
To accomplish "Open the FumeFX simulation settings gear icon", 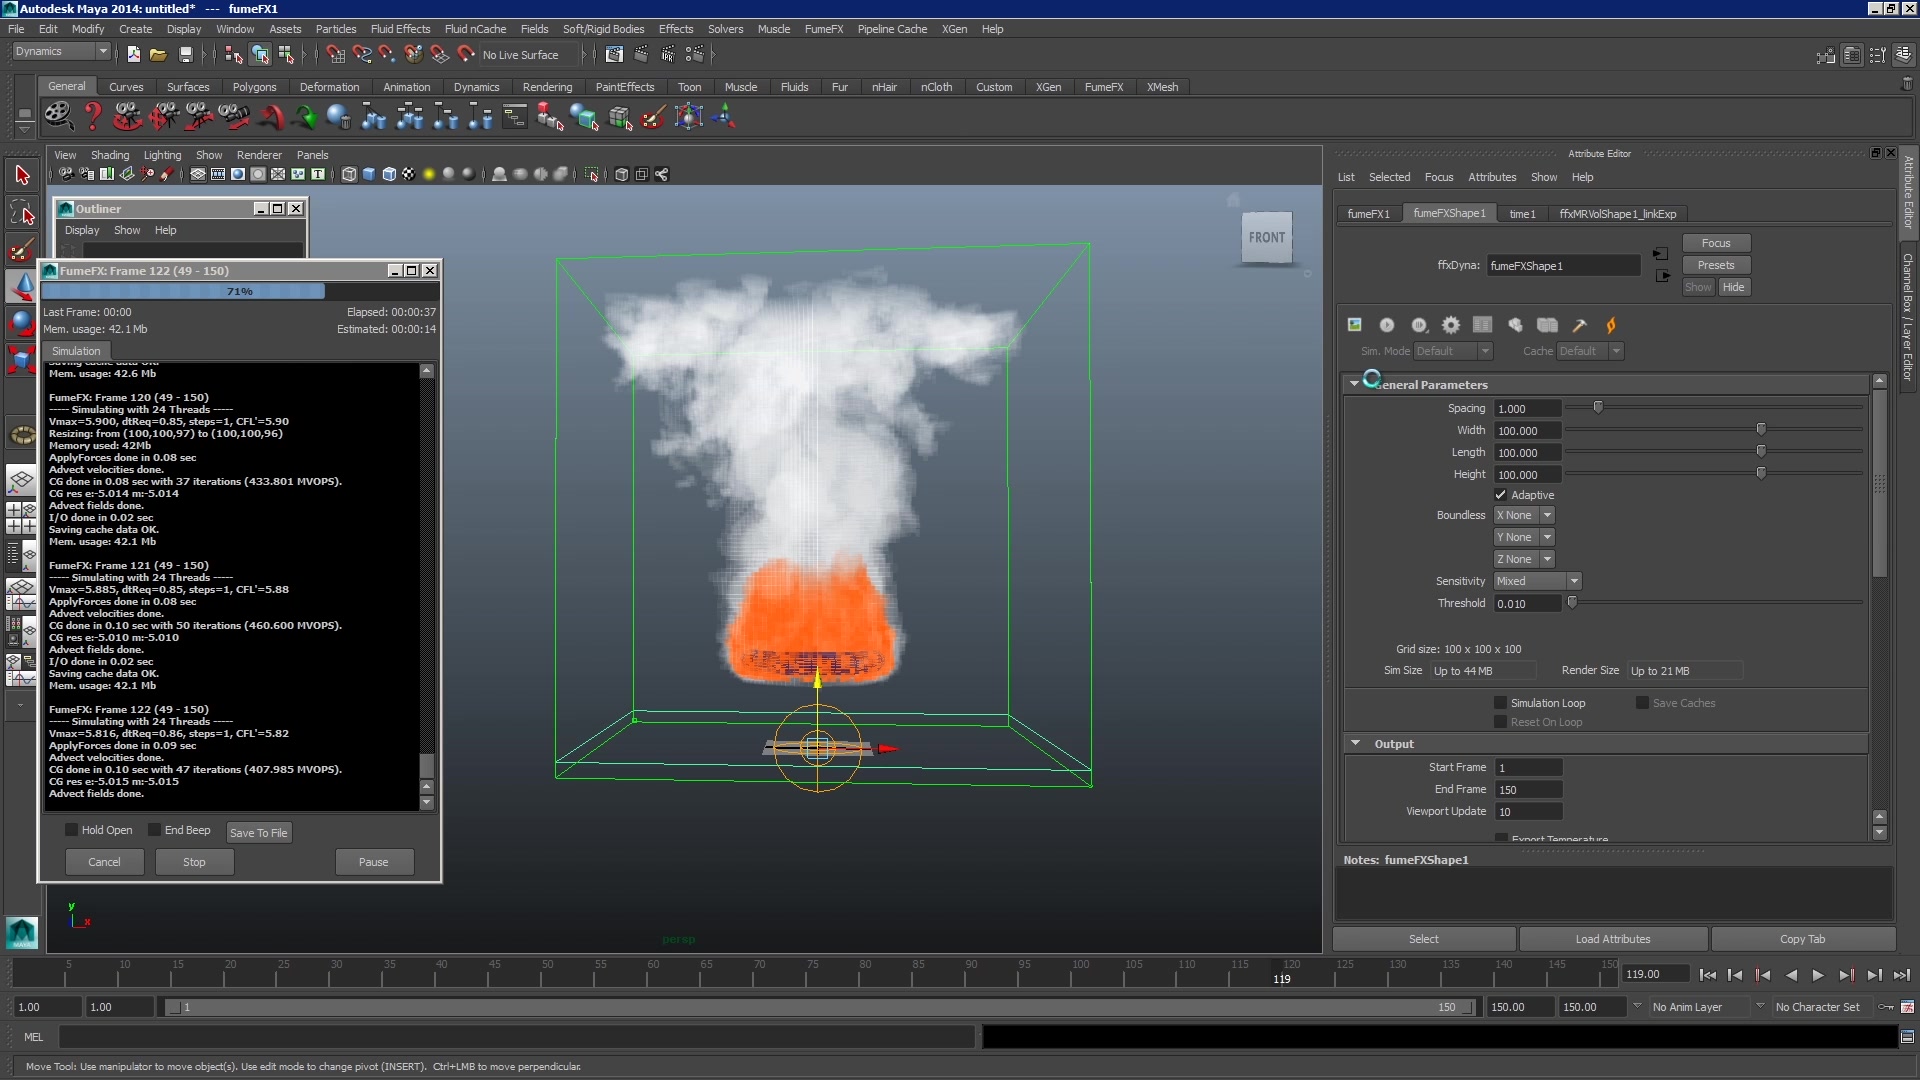I will pyautogui.click(x=1451, y=325).
